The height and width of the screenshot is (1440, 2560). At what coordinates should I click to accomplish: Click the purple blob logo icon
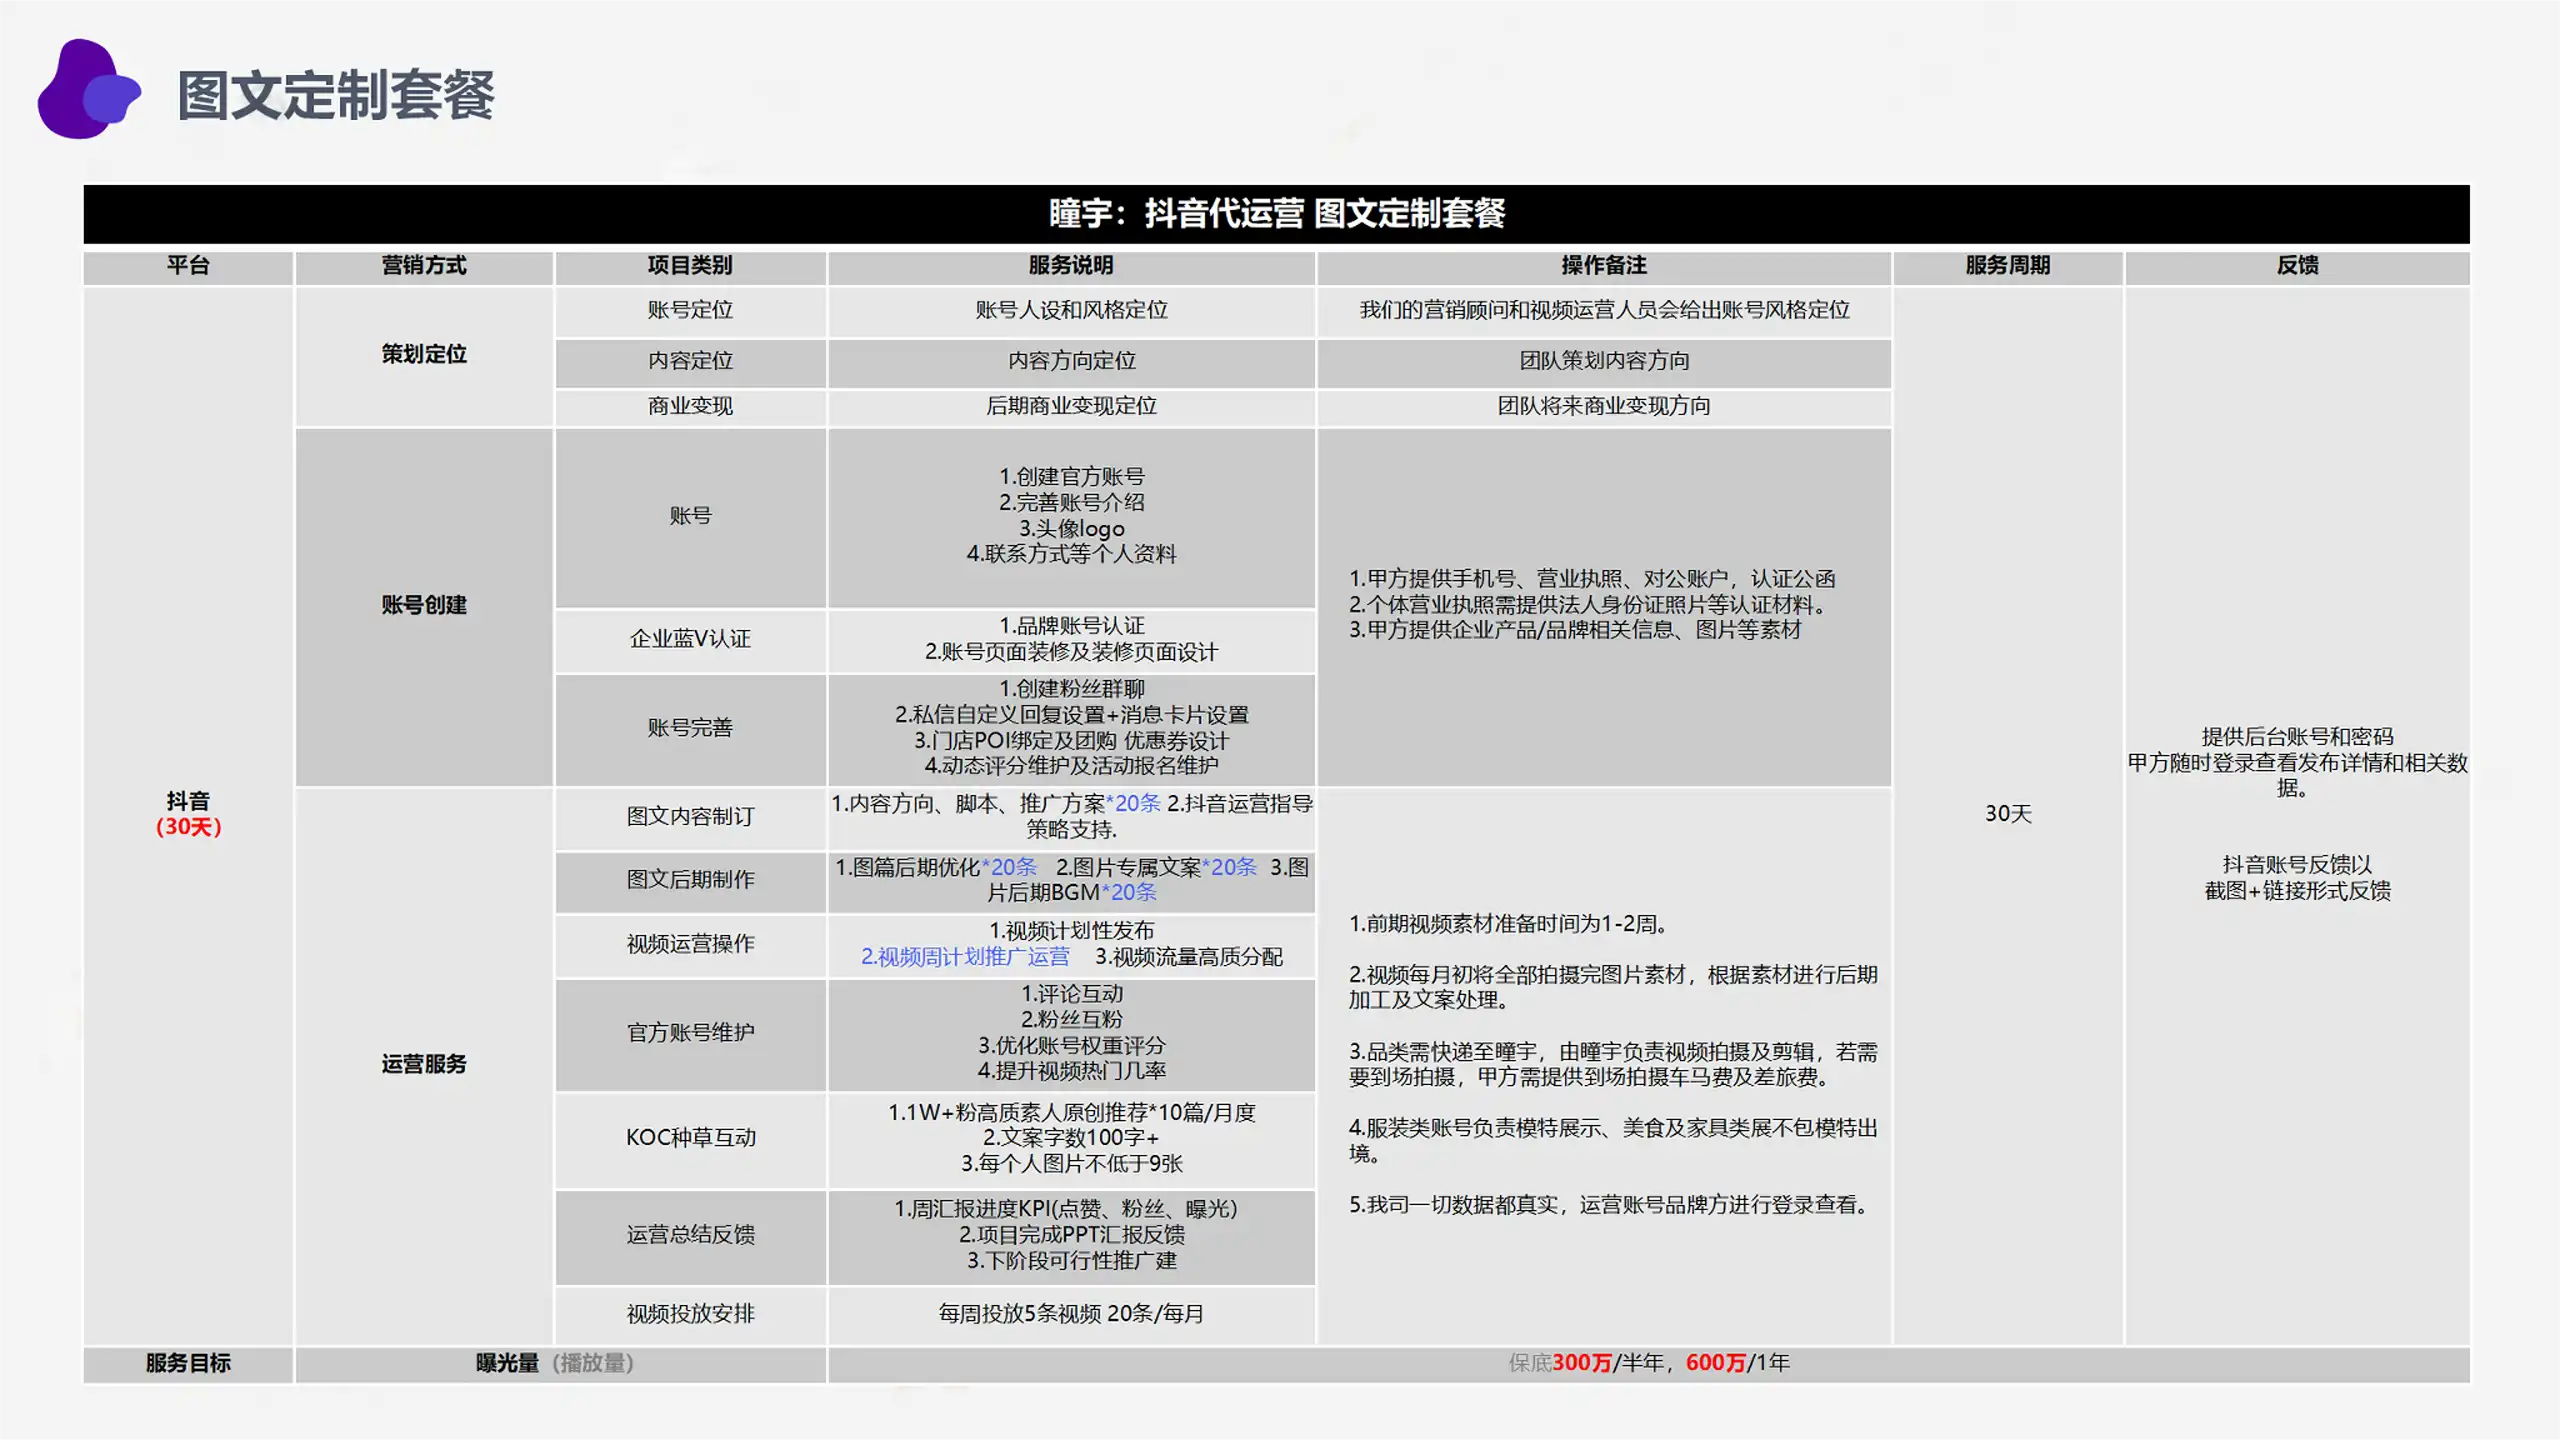[x=89, y=90]
